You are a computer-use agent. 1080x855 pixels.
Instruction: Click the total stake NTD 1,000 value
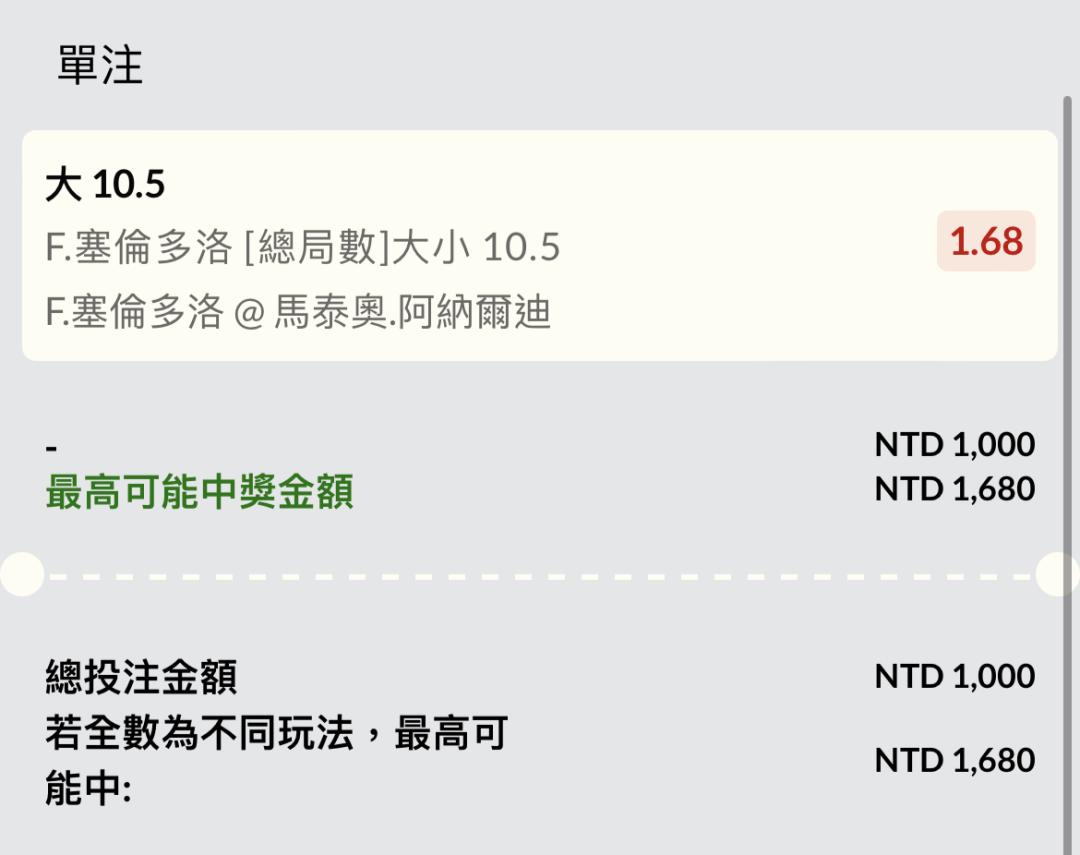955,676
